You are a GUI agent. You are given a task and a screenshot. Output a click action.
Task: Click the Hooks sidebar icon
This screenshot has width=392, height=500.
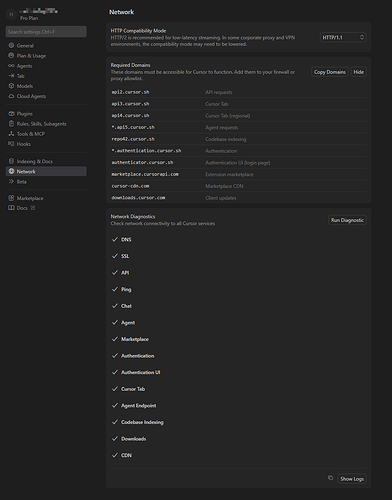11,144
